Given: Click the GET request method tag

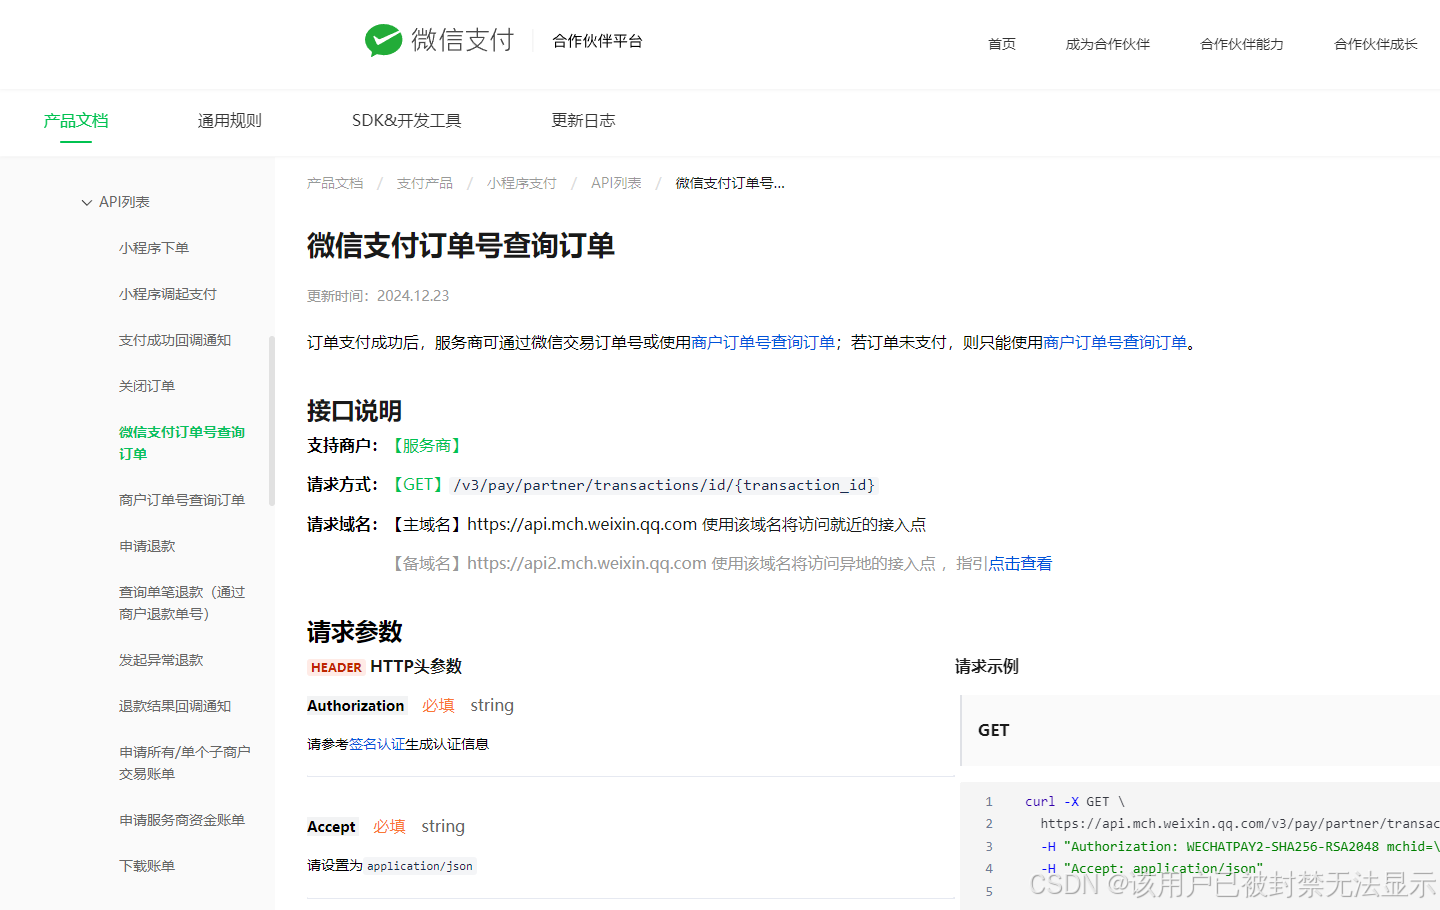Looking at the screenshot, I should coord(418,485).
